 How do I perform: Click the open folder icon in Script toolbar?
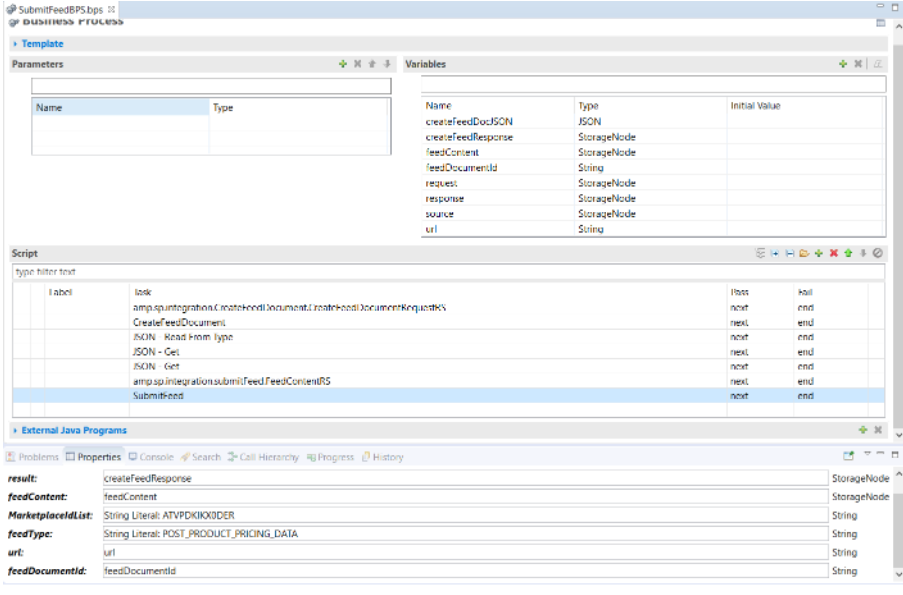(805, 253)
